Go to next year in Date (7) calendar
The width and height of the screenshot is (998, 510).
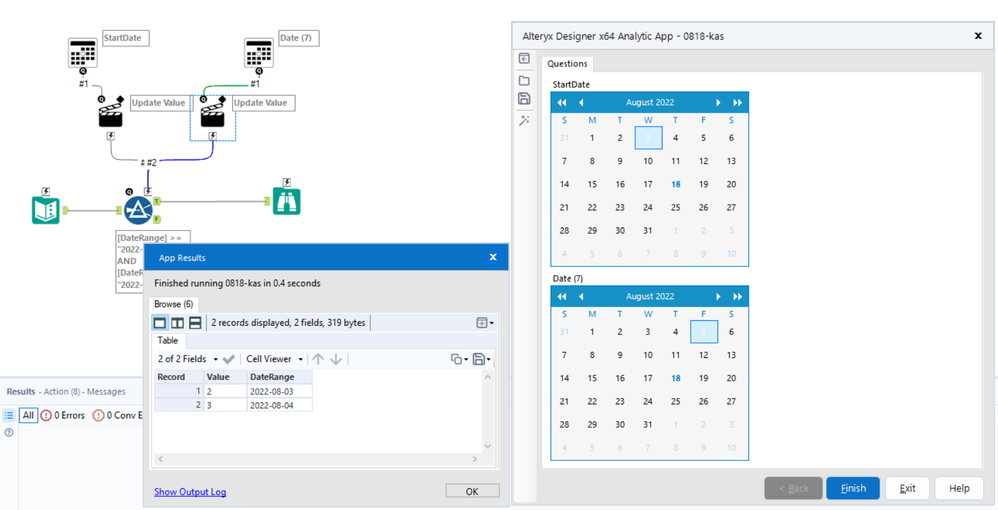tap(737, 297)
